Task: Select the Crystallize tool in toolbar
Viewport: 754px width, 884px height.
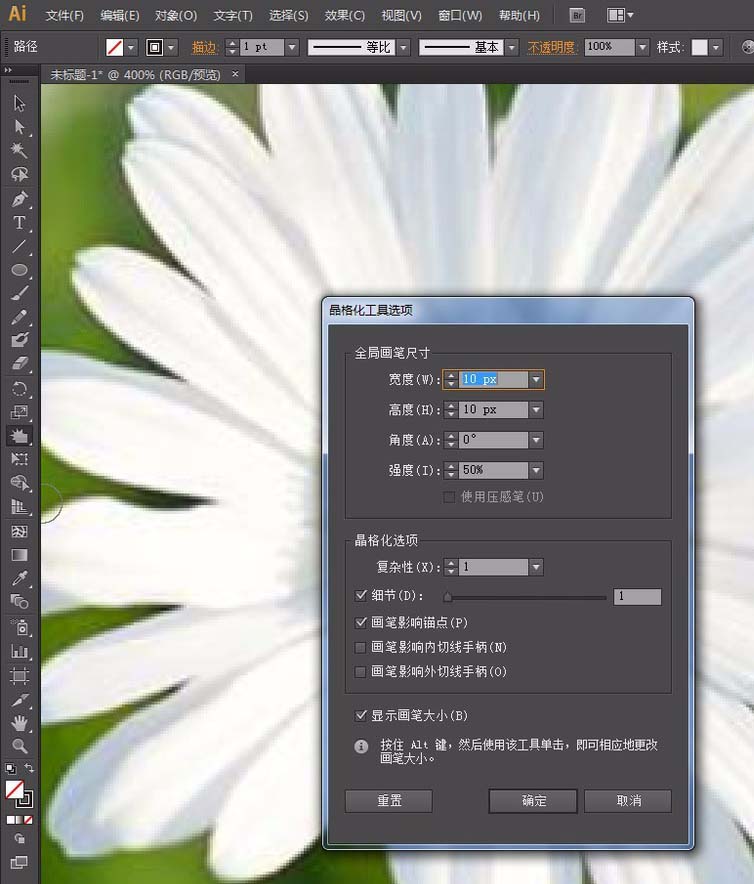Action: coord(19,436)
